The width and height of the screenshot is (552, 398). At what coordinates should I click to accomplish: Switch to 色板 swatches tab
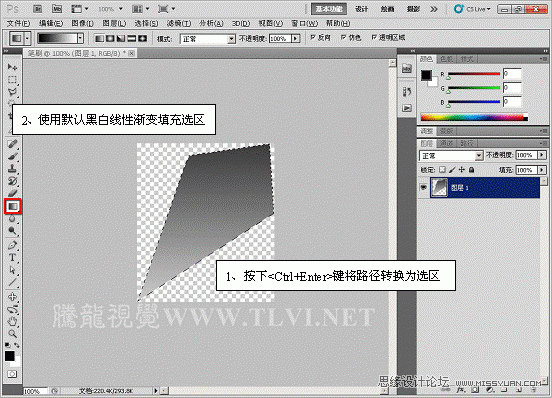(446, 59)
